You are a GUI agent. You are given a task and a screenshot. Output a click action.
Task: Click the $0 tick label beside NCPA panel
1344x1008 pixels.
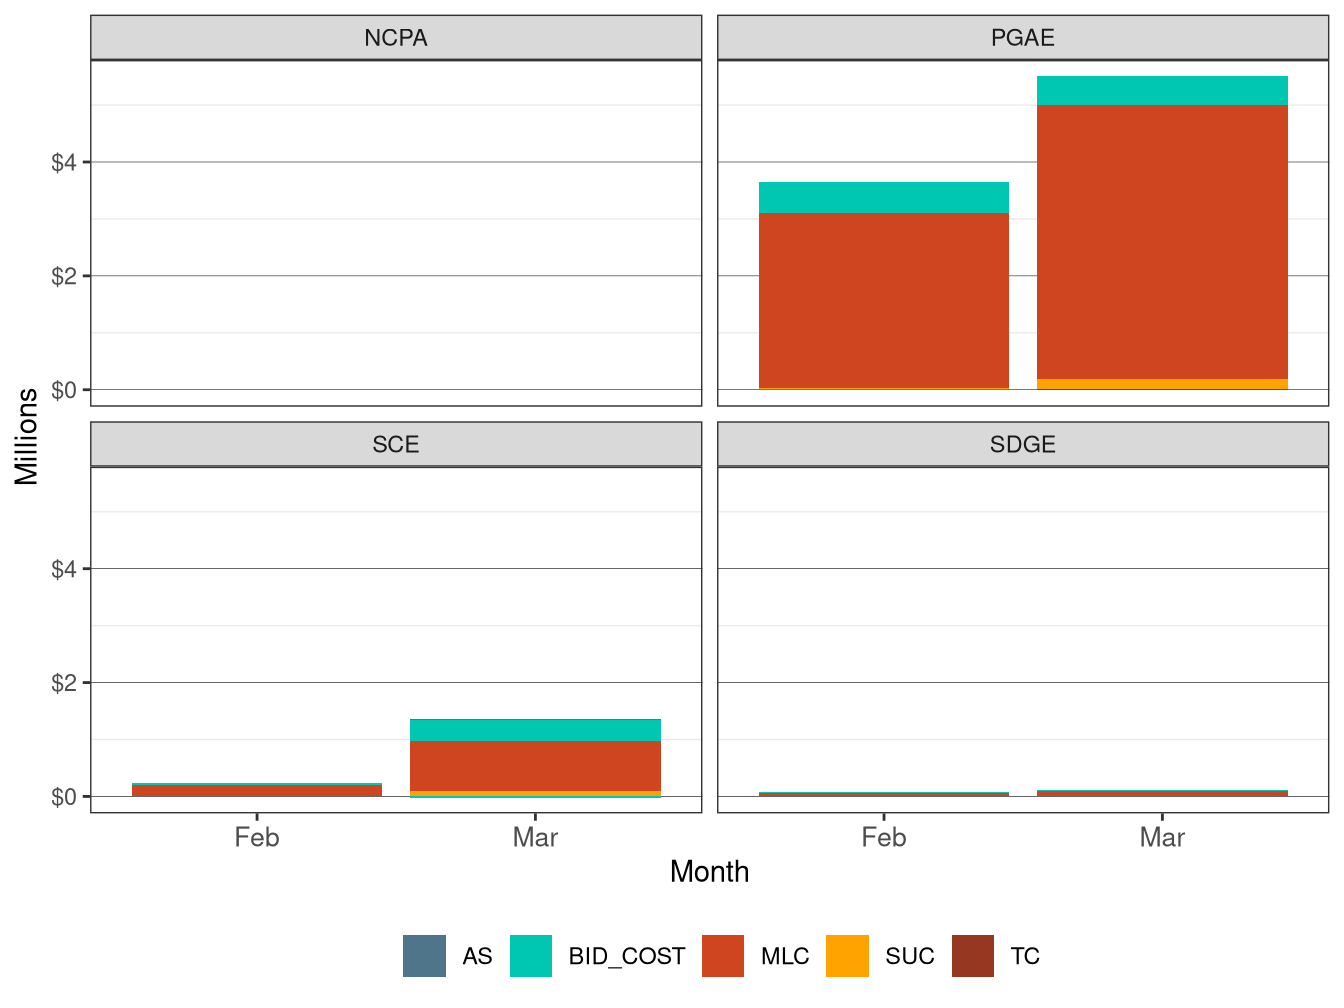(64, 390)
